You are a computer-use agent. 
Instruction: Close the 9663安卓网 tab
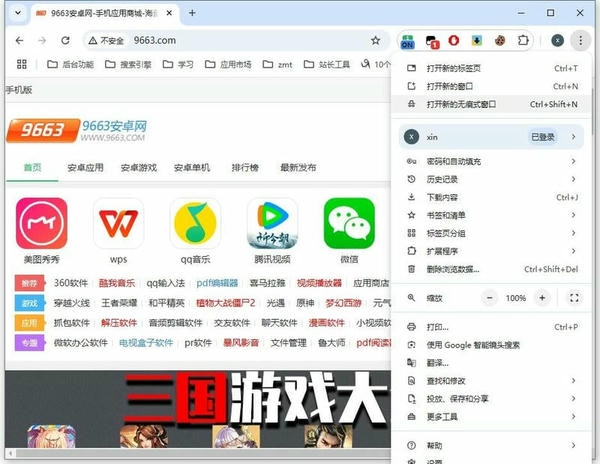[169, 13]
